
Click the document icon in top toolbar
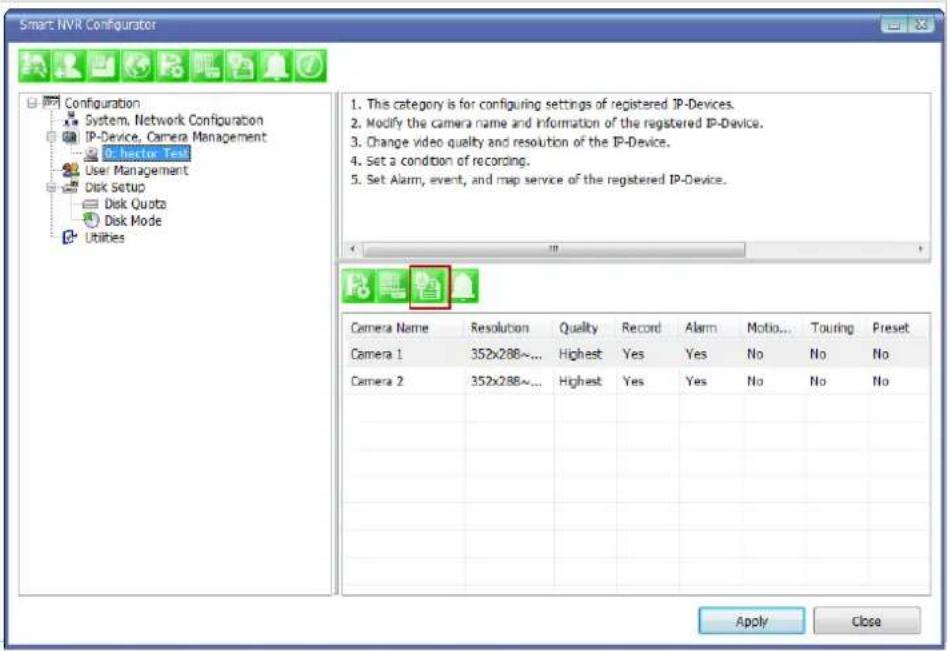click(x=241, y=66)
